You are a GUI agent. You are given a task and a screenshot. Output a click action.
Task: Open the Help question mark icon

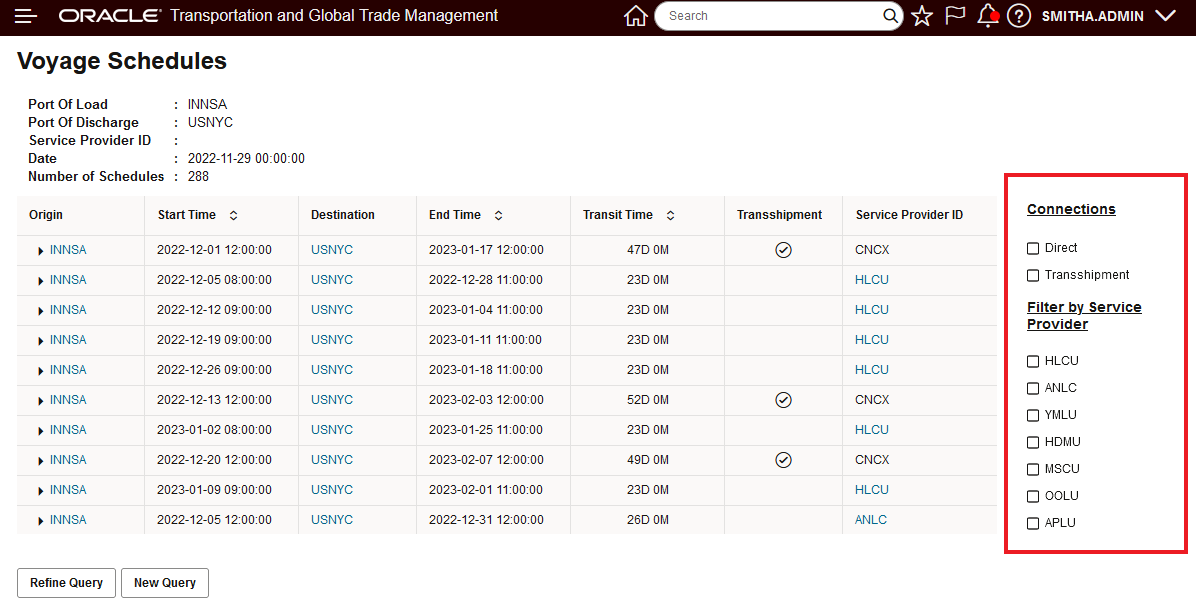click(x=1018, y=16)
